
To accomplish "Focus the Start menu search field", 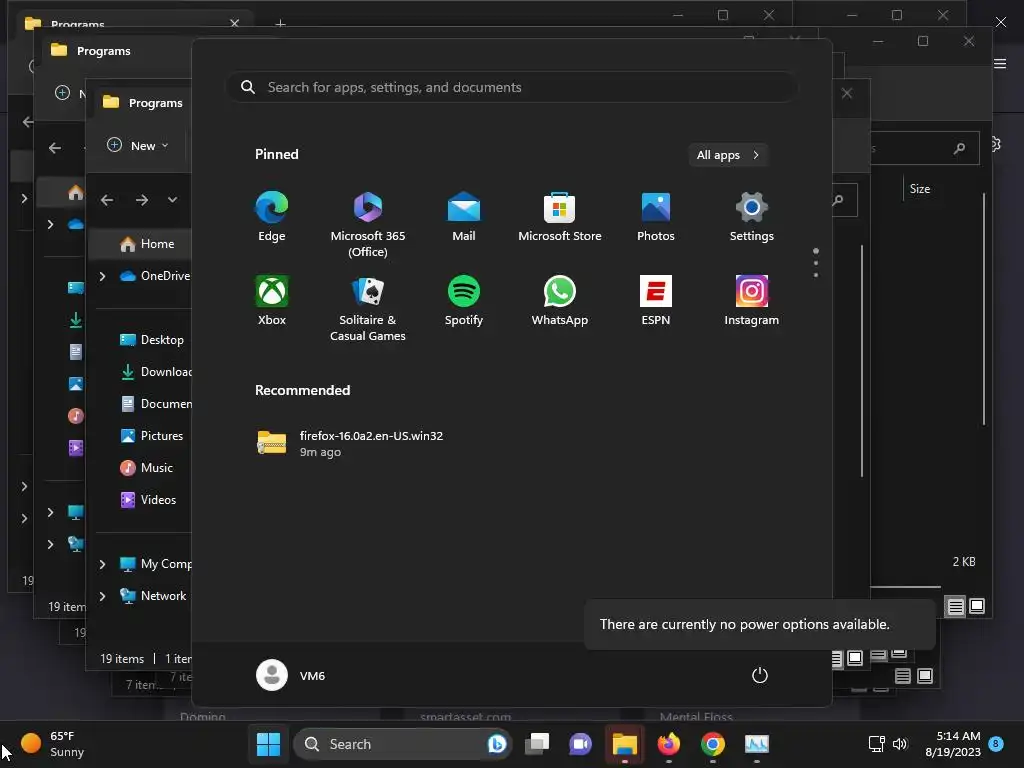I will [x=512, y=87].
